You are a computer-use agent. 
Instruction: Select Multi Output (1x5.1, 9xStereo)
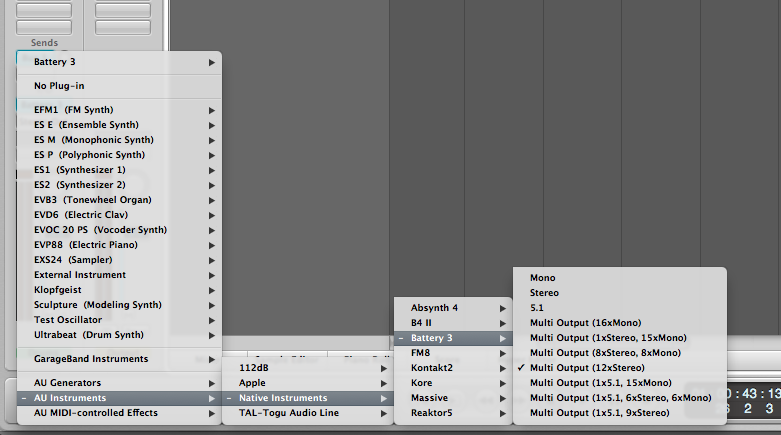[620, 413]
